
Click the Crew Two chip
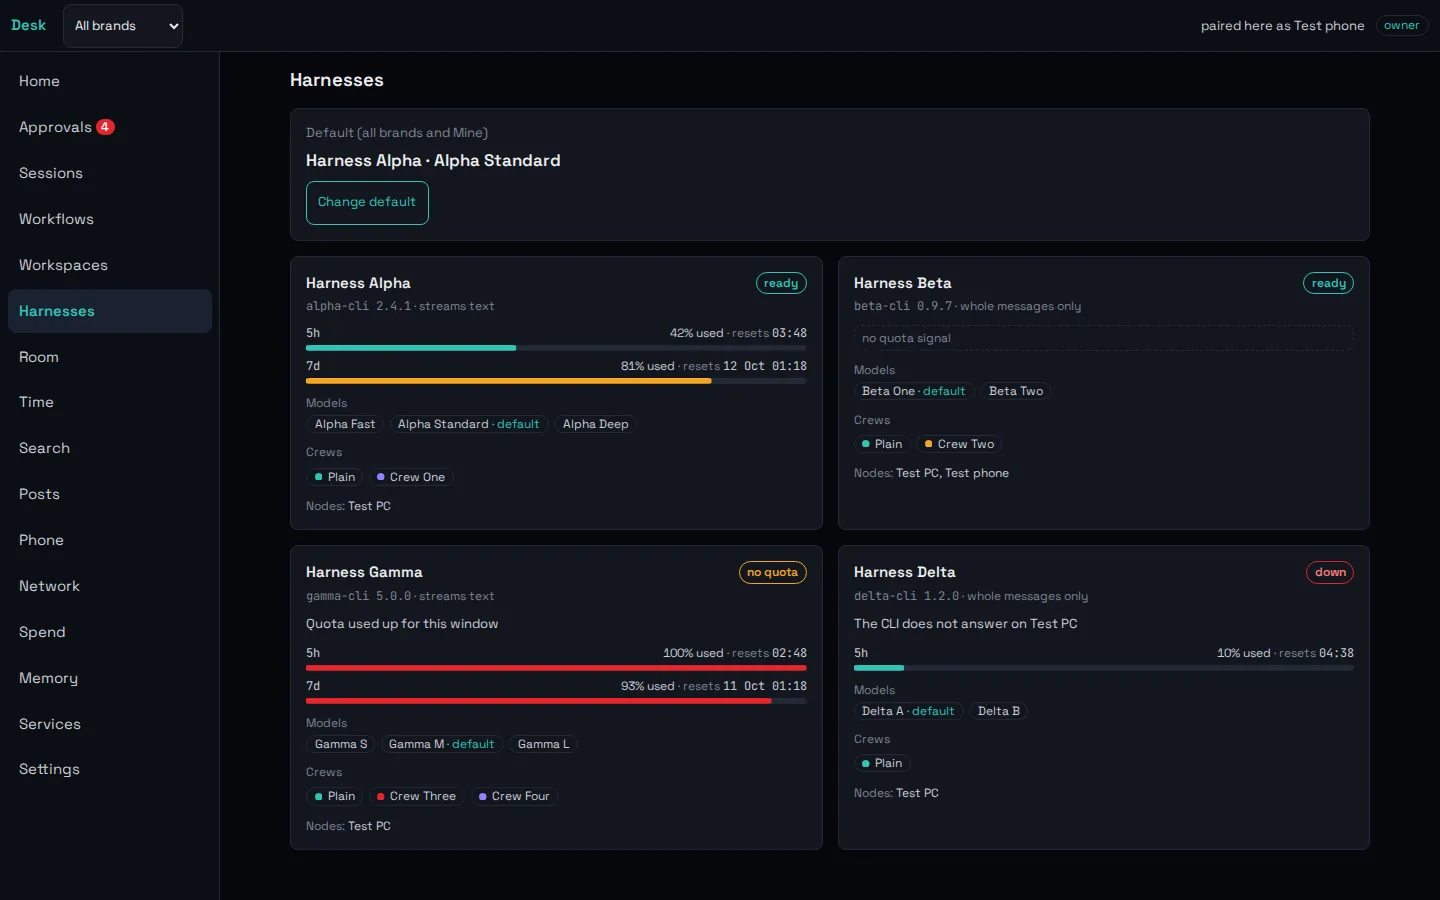[960, 445]
